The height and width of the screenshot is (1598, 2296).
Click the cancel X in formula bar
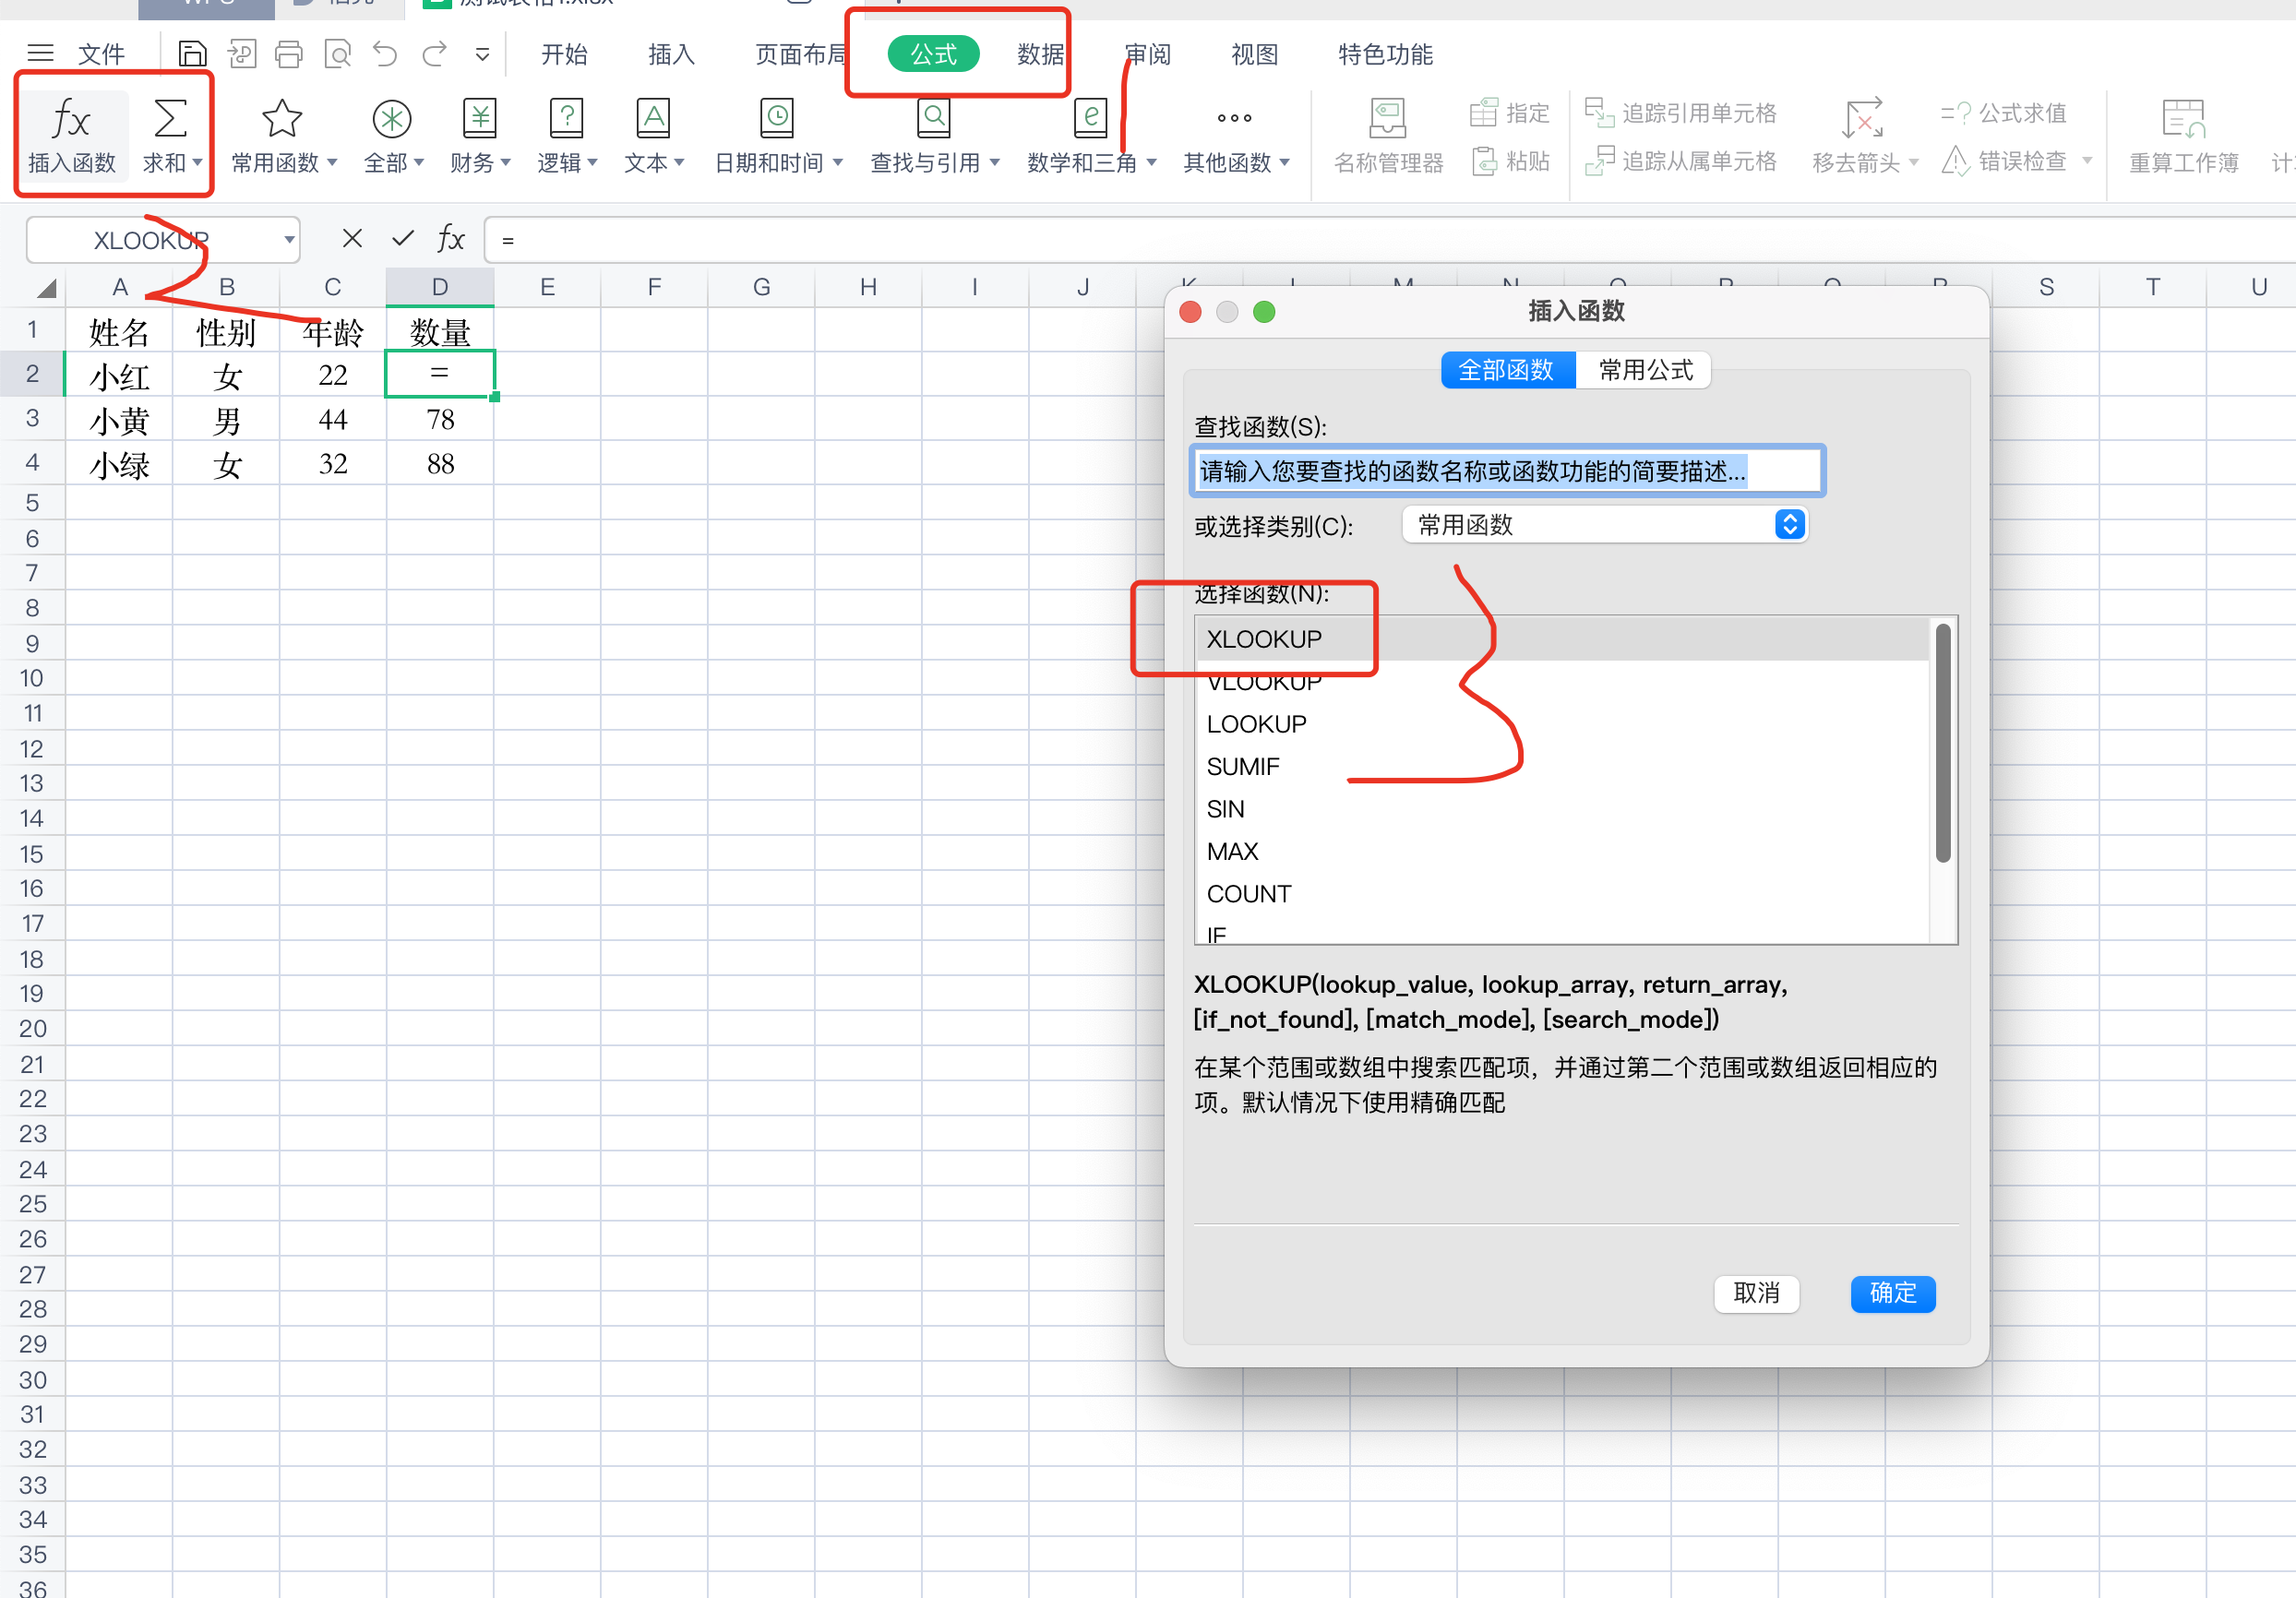pos(352,238)
